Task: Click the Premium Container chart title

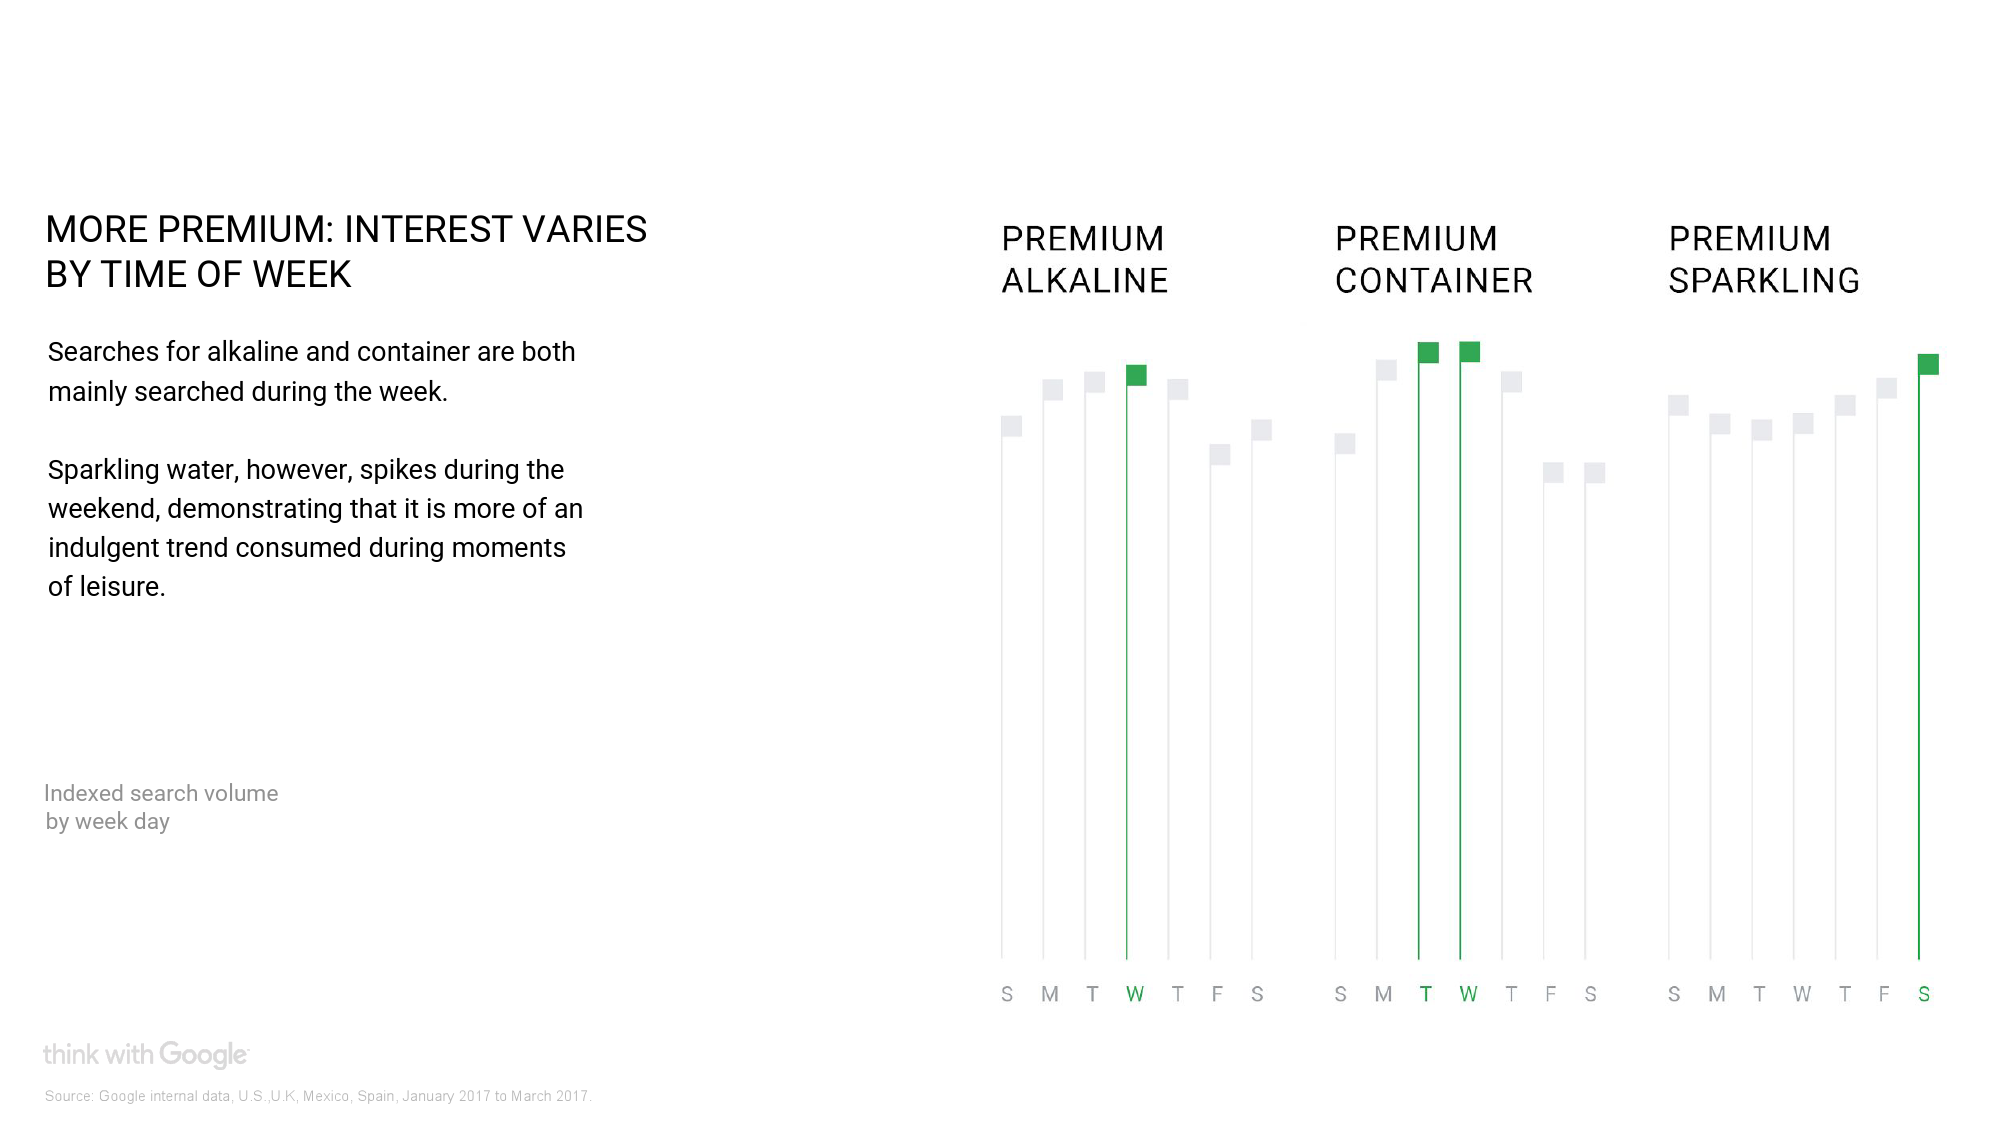Action: (x=1434, y=260)
